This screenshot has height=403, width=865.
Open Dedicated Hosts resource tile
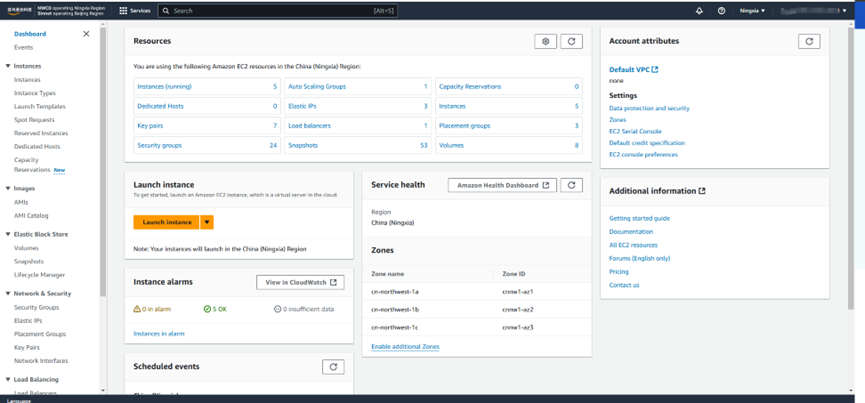[x=207, y=106]
